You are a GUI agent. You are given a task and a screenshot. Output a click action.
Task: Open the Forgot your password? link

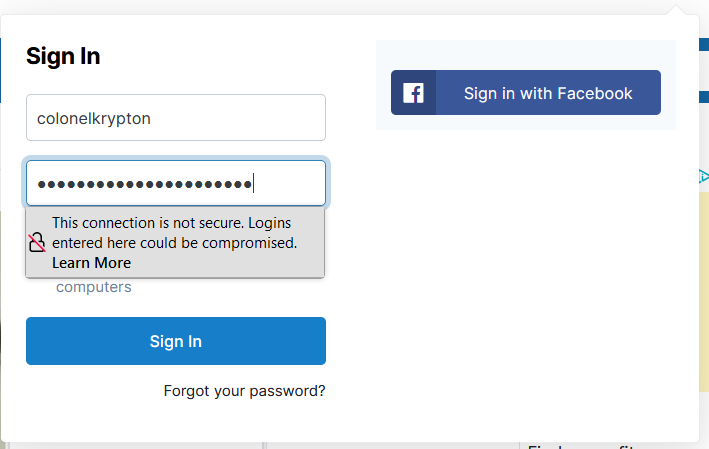(x=244, y=391)
